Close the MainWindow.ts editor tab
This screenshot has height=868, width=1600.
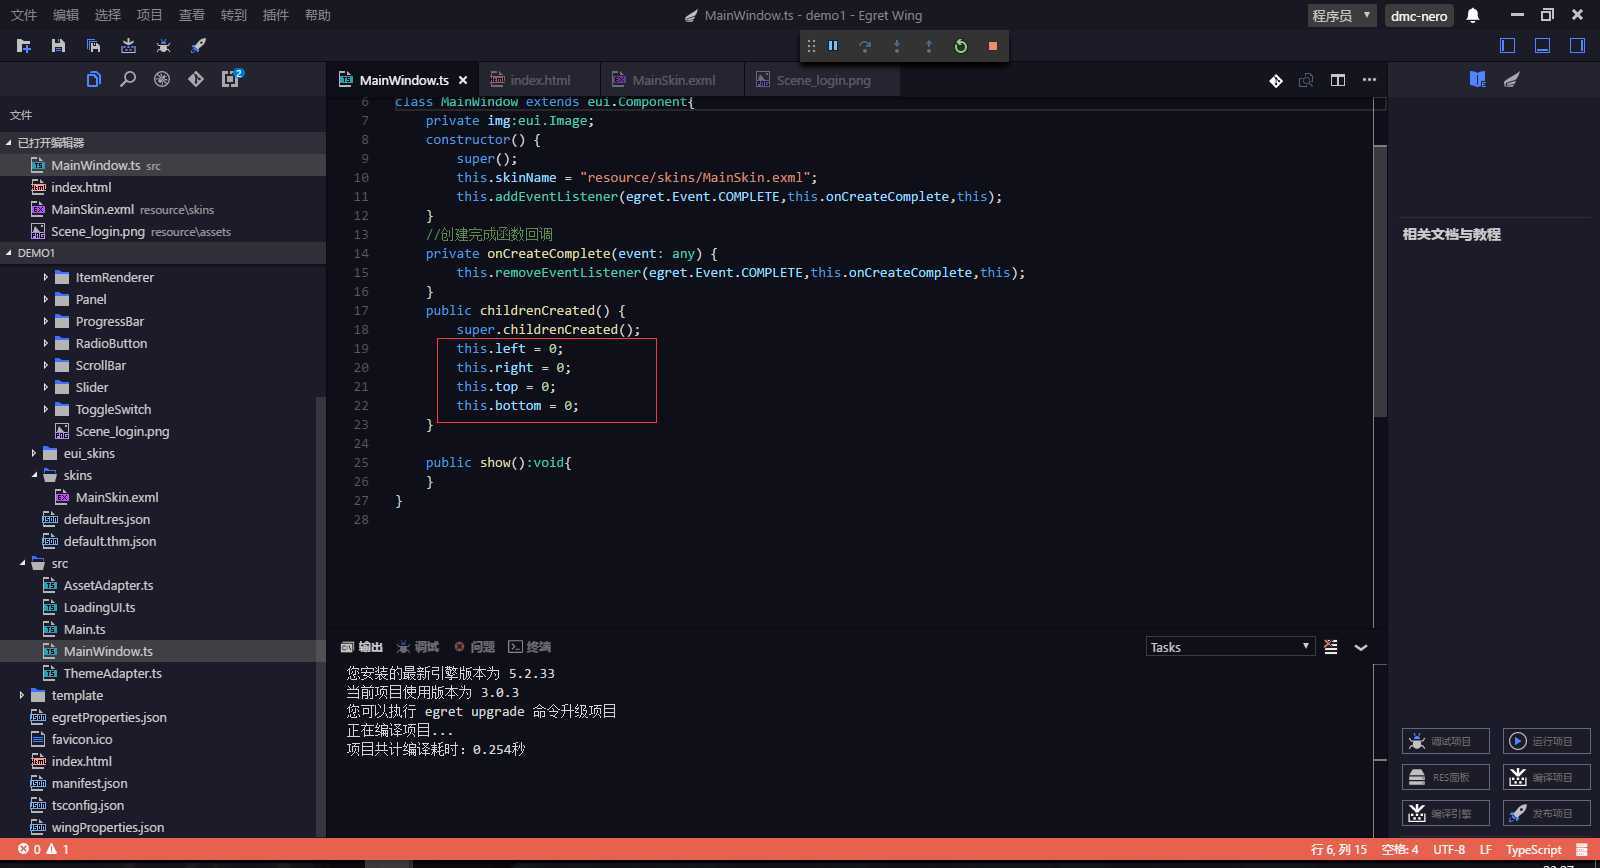[x=463, y=80]
